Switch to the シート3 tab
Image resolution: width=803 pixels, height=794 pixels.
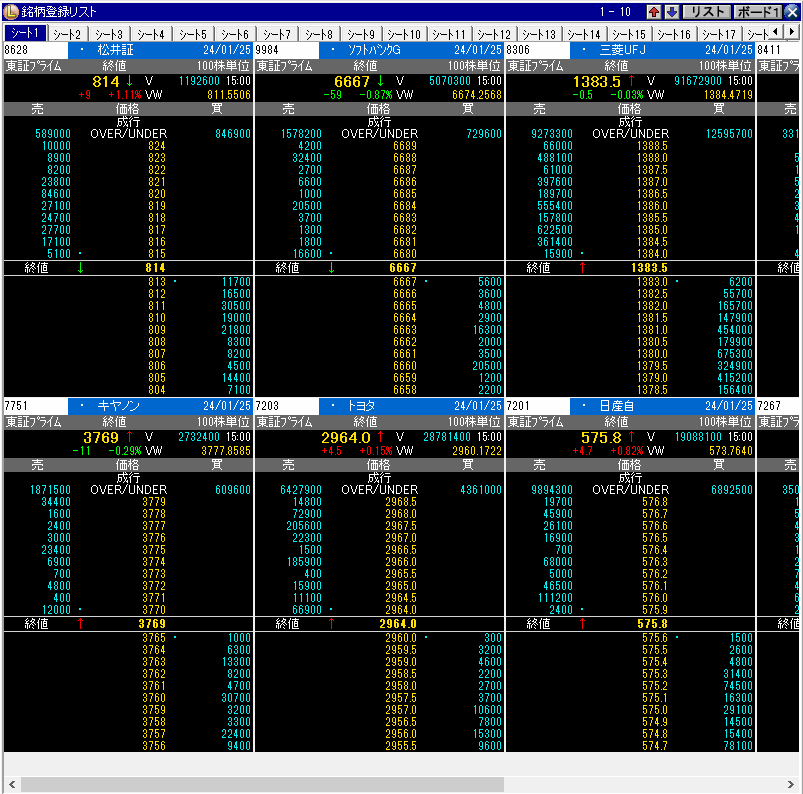[109, 34]
